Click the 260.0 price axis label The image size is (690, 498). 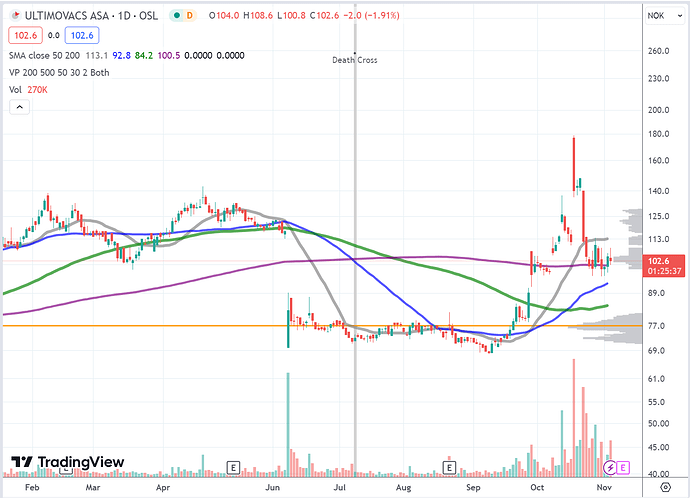658,51
